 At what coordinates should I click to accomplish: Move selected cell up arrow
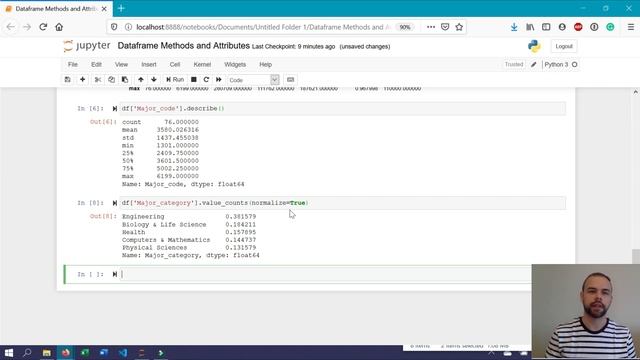pos(141,80)
